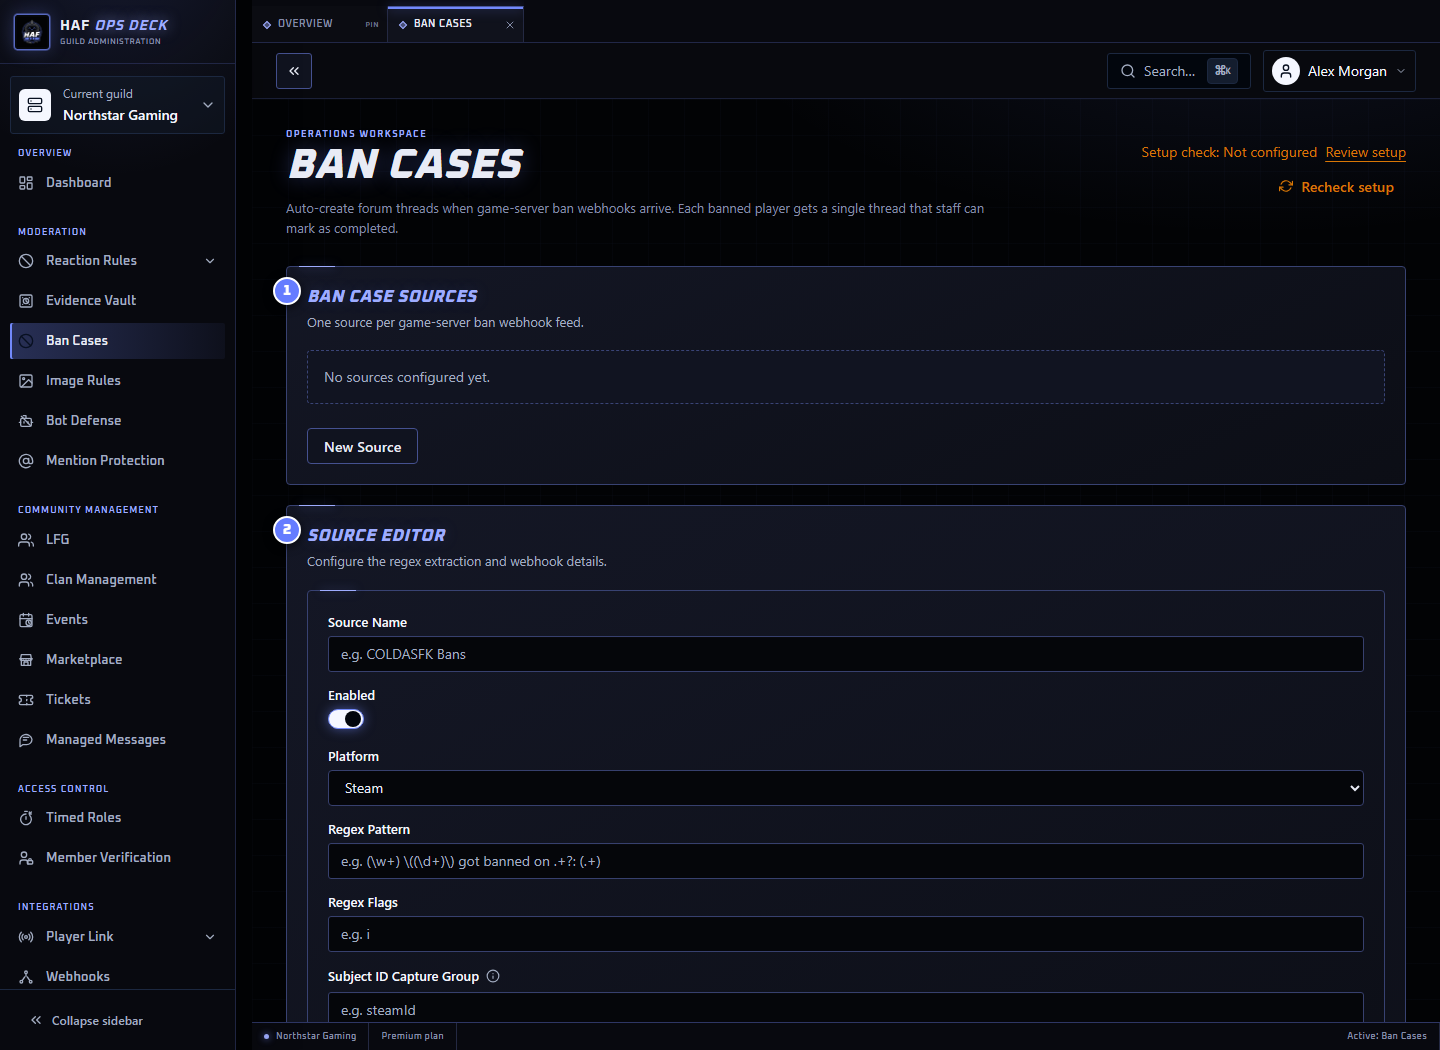Click the Ban Cases sidebar icon

click(26, 341)
